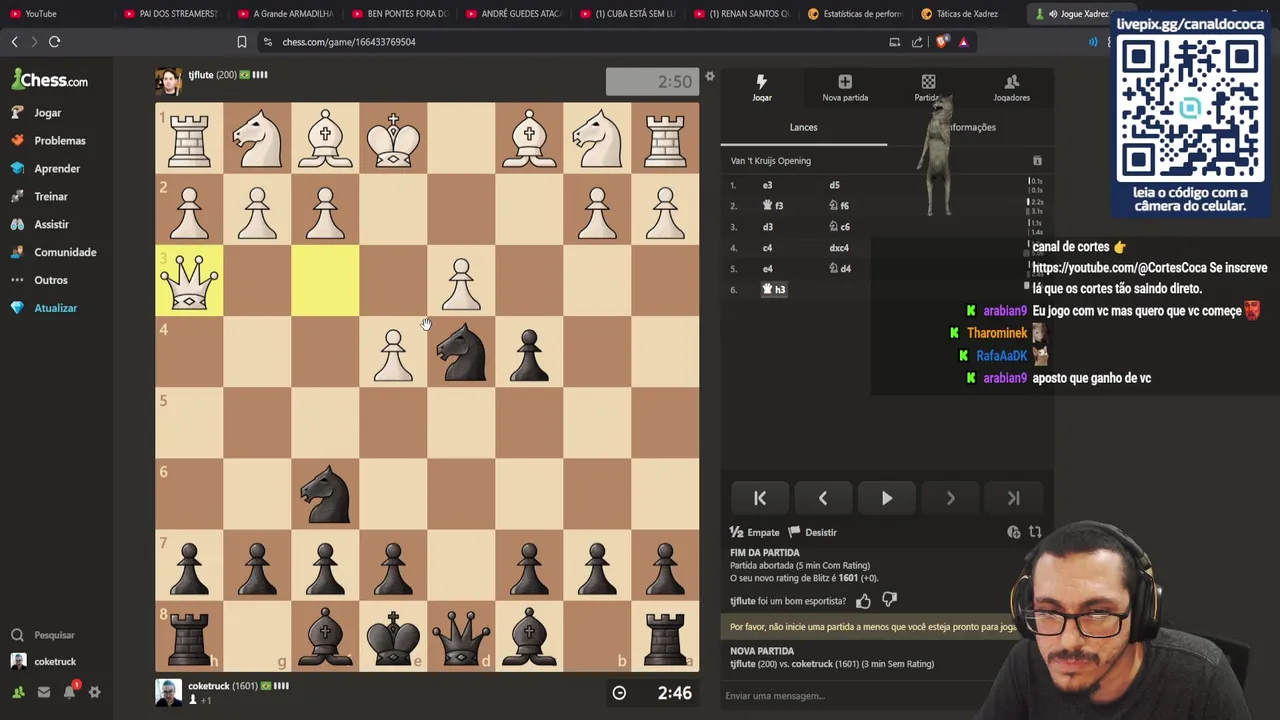Select move dxc4 in the move list

839,248
